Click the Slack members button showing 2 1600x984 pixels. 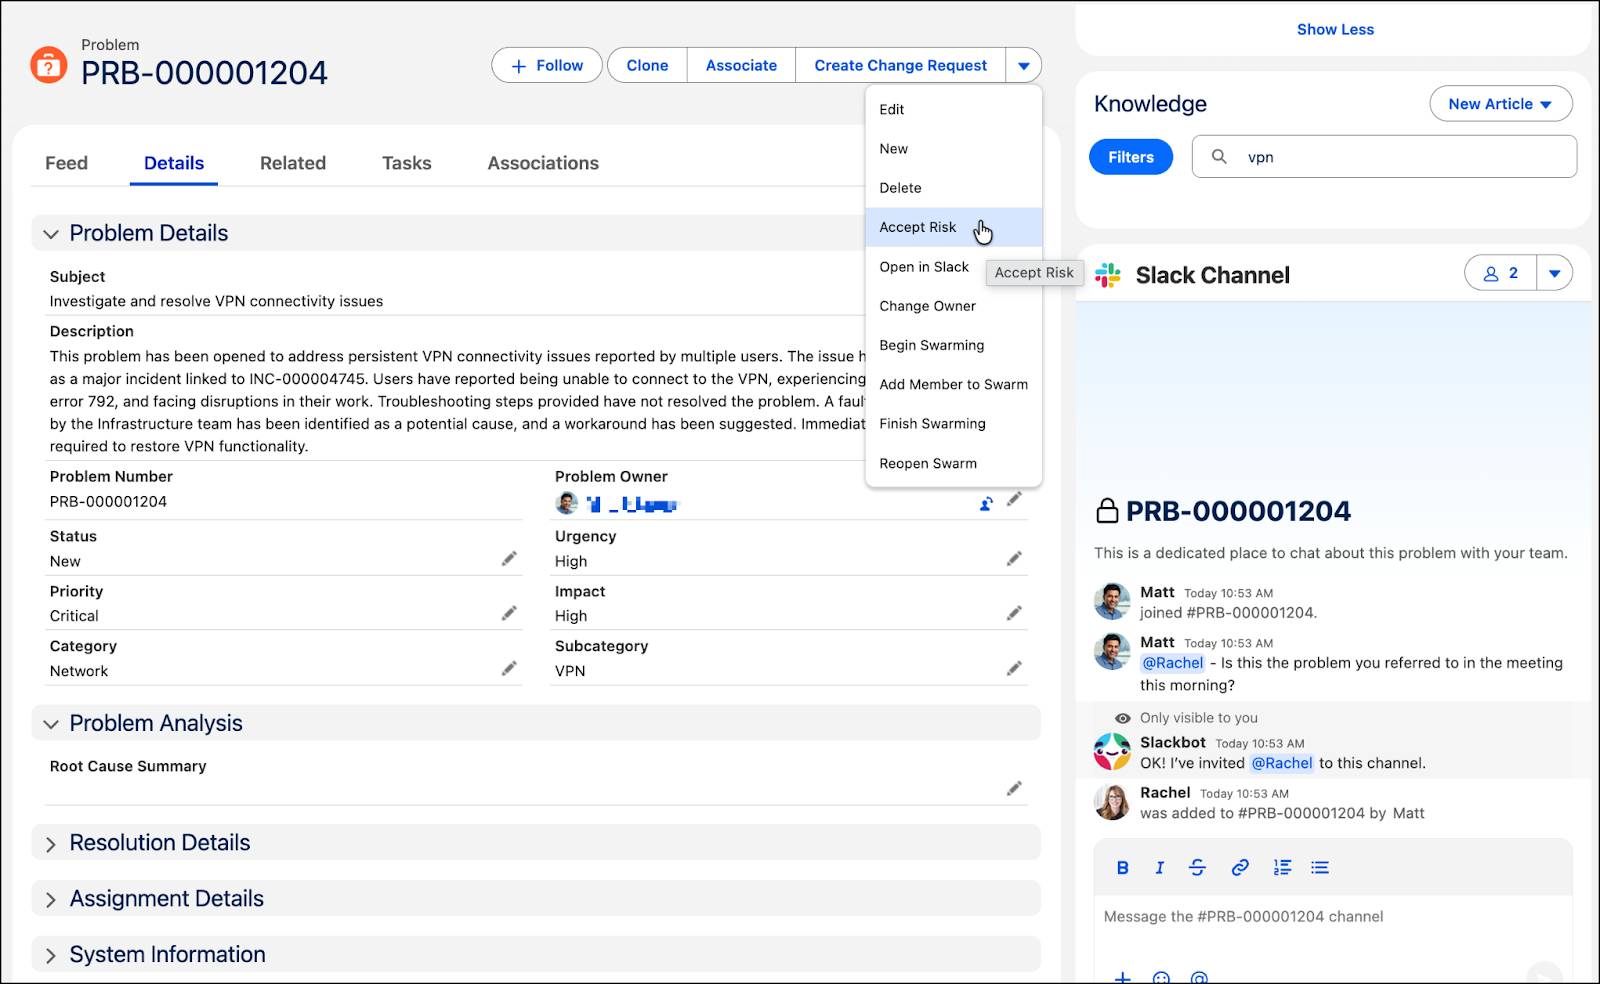tap(1501, 273)
